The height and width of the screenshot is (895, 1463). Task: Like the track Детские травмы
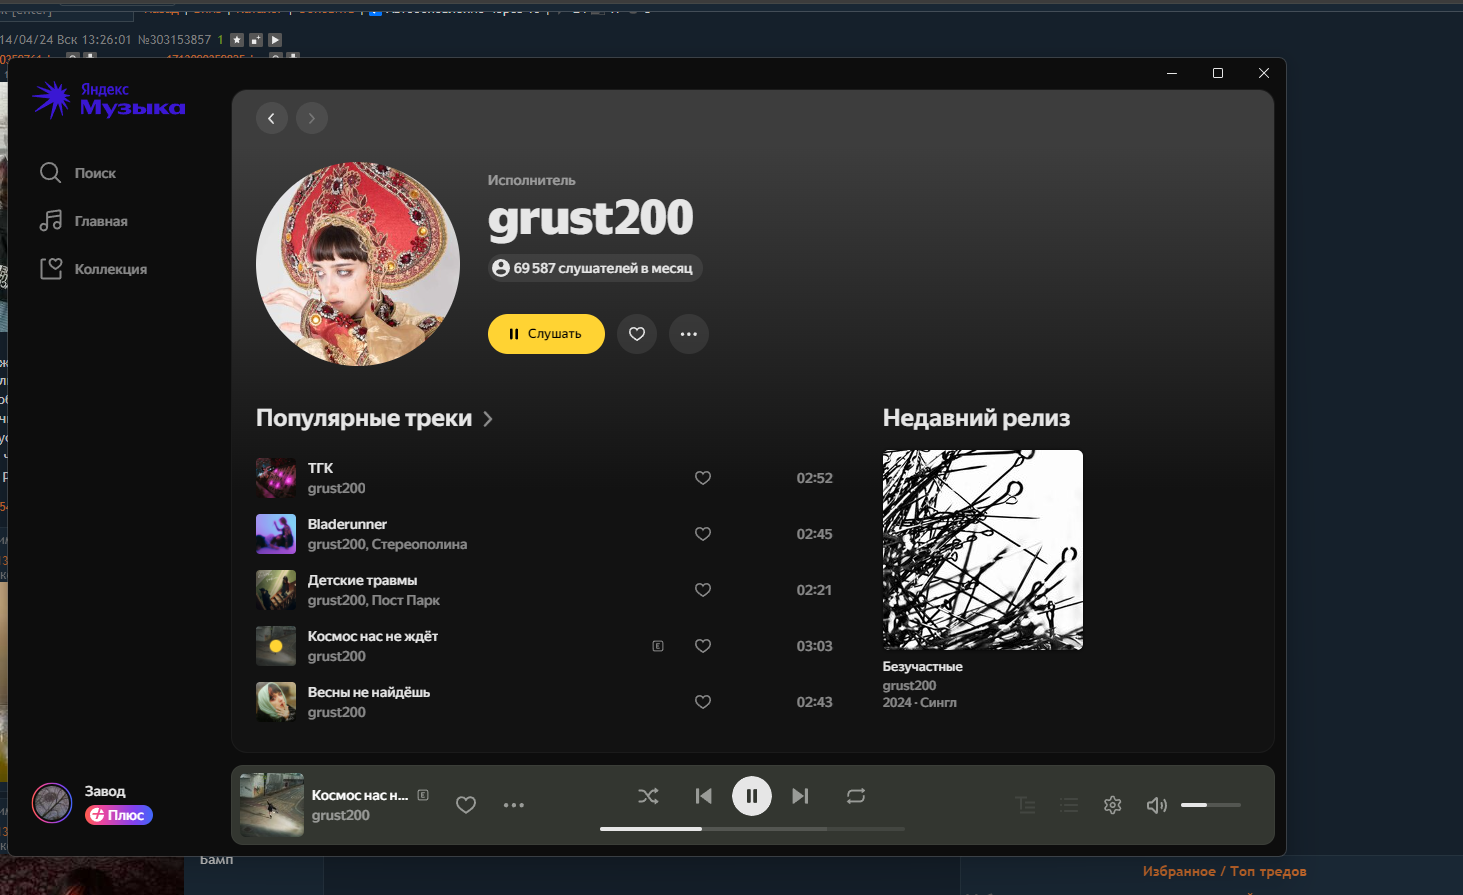pyautogui.click(x=703, y=590)
